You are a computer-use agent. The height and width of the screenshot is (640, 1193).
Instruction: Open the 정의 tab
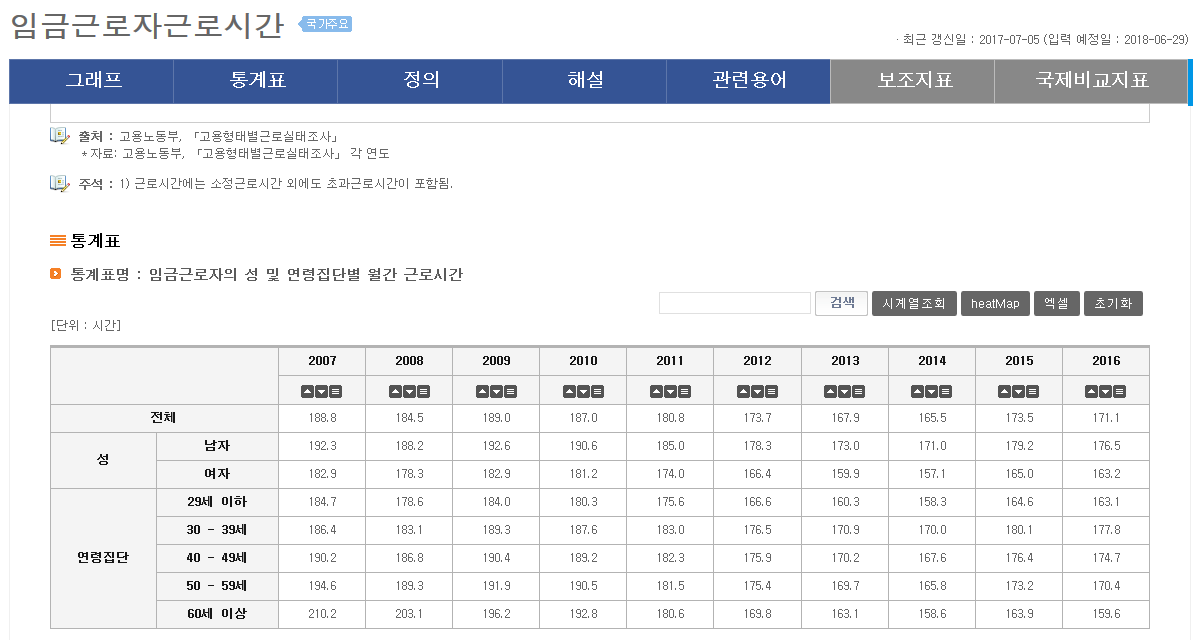coord(420,81)
